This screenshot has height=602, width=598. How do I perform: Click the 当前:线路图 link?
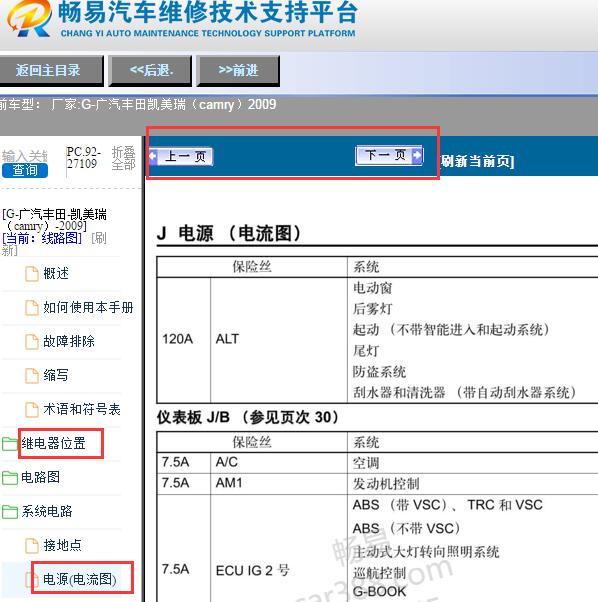[42, 238]
